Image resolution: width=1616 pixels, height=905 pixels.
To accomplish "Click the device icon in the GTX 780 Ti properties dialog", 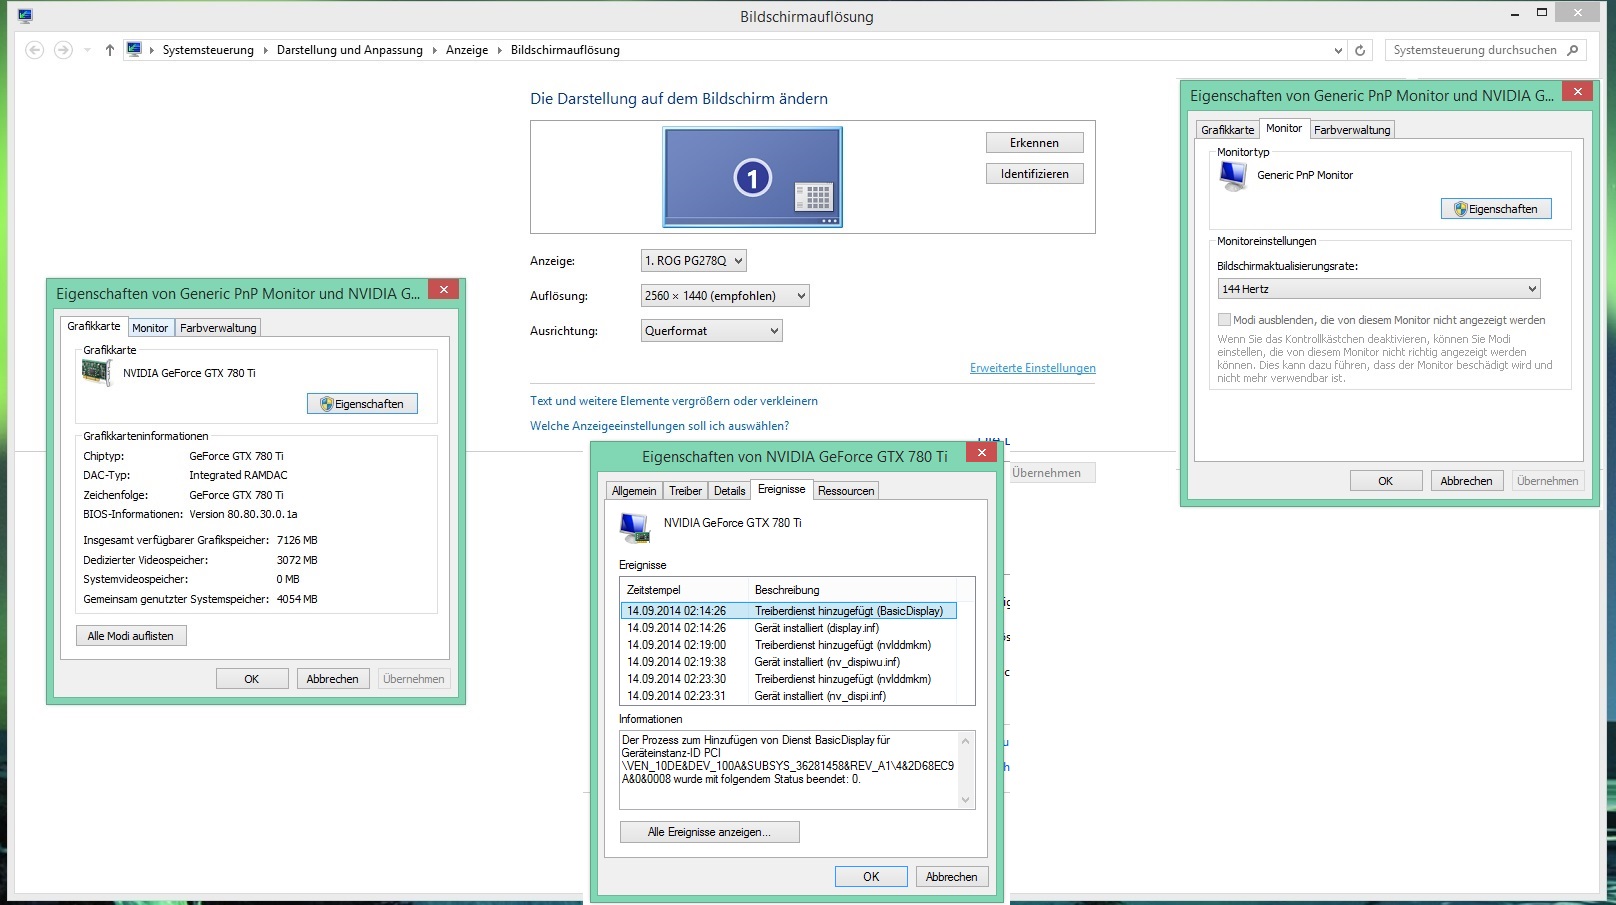I will click(635, 527).
